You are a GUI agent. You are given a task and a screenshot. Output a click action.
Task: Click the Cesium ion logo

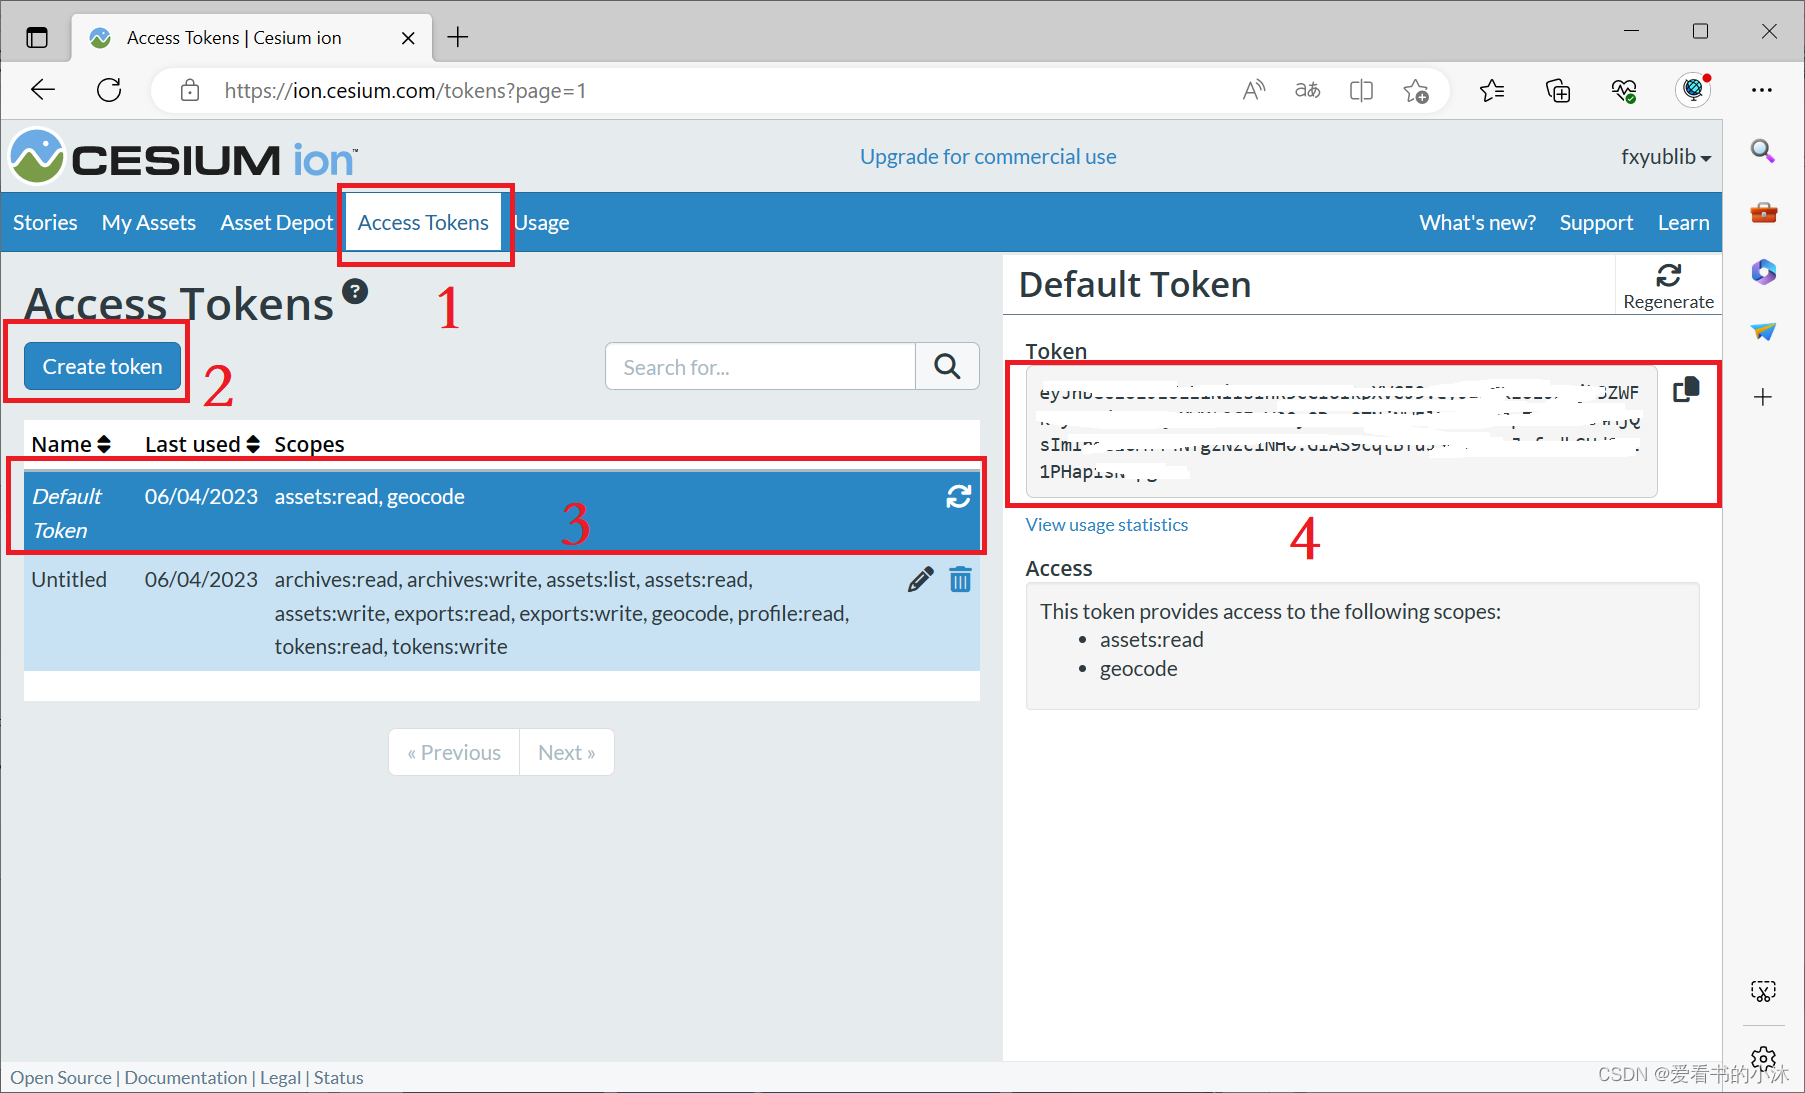182,158
